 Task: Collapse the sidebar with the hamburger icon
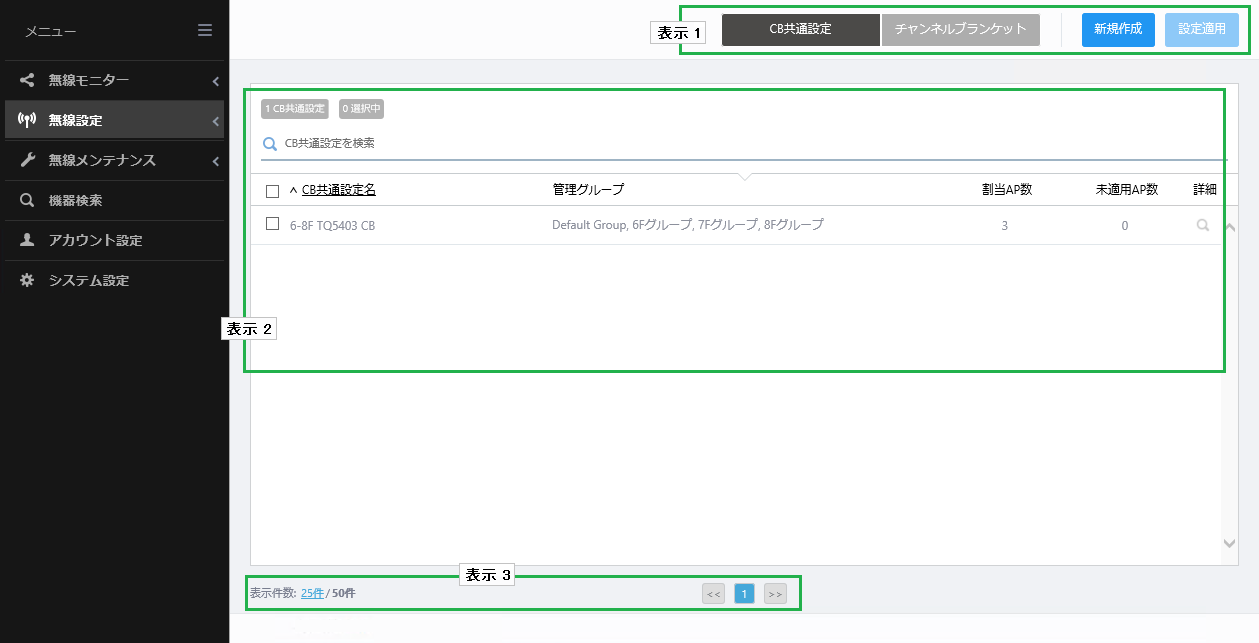[x=204, y=30]
